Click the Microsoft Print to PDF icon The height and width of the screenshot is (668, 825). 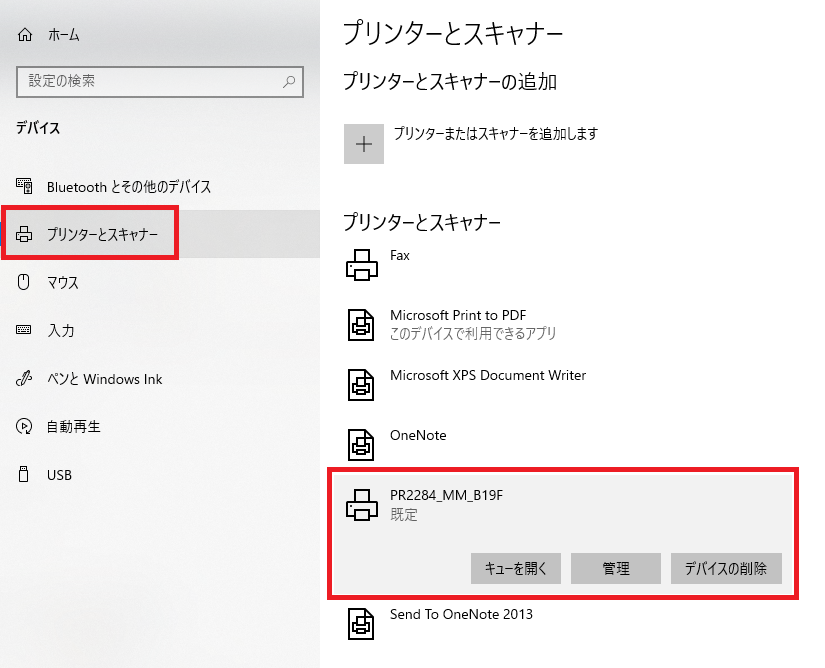click(x=361, y=325)
